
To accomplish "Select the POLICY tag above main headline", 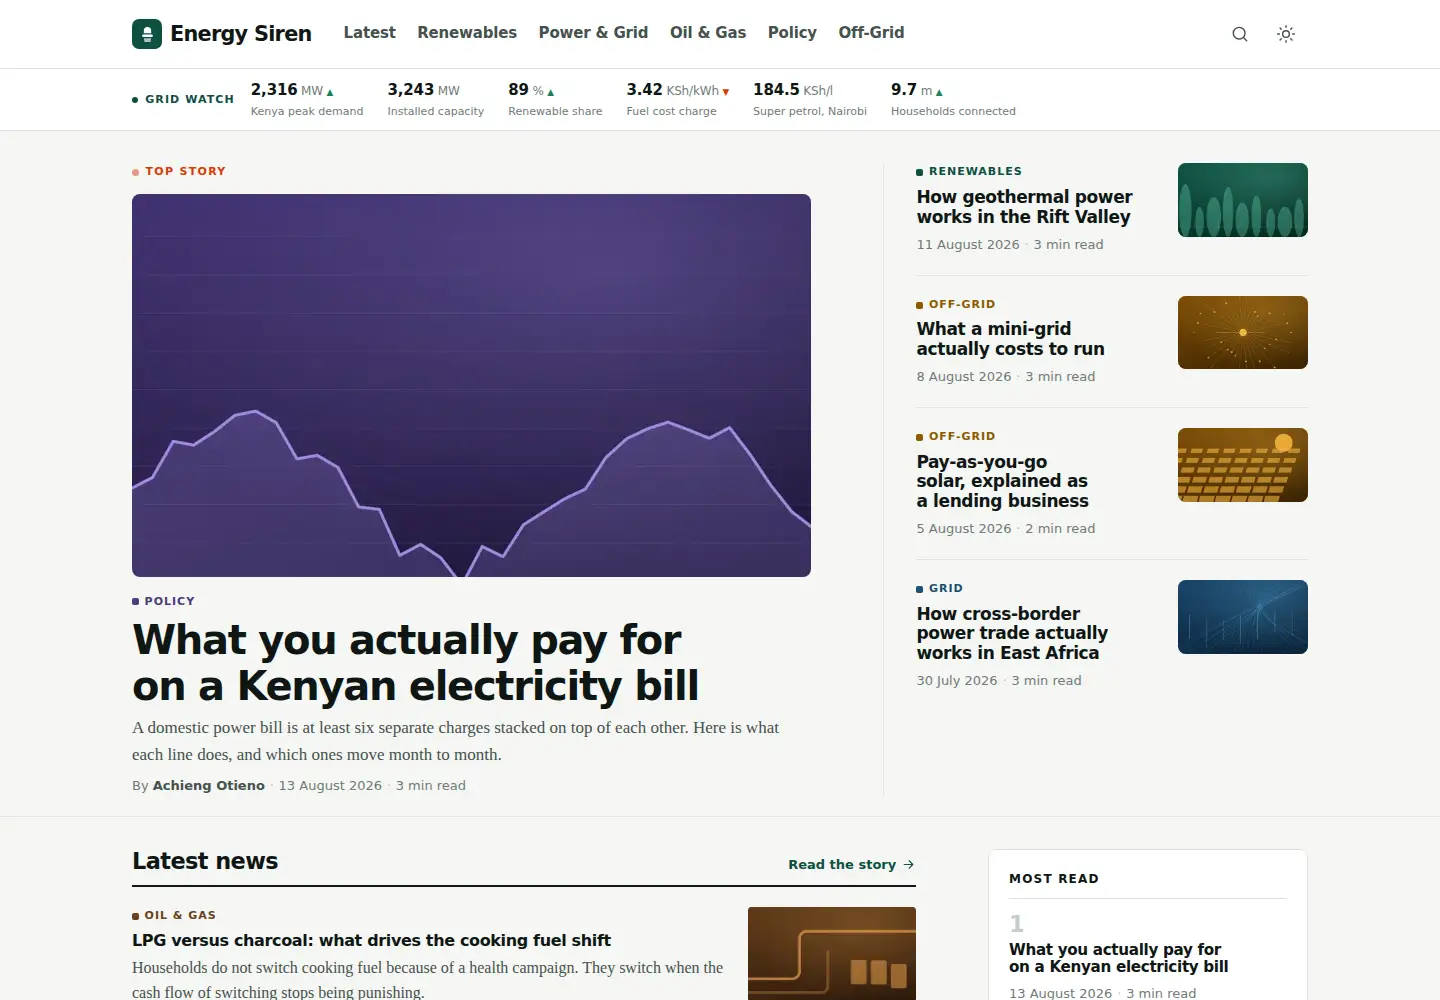I will (163, 601).
